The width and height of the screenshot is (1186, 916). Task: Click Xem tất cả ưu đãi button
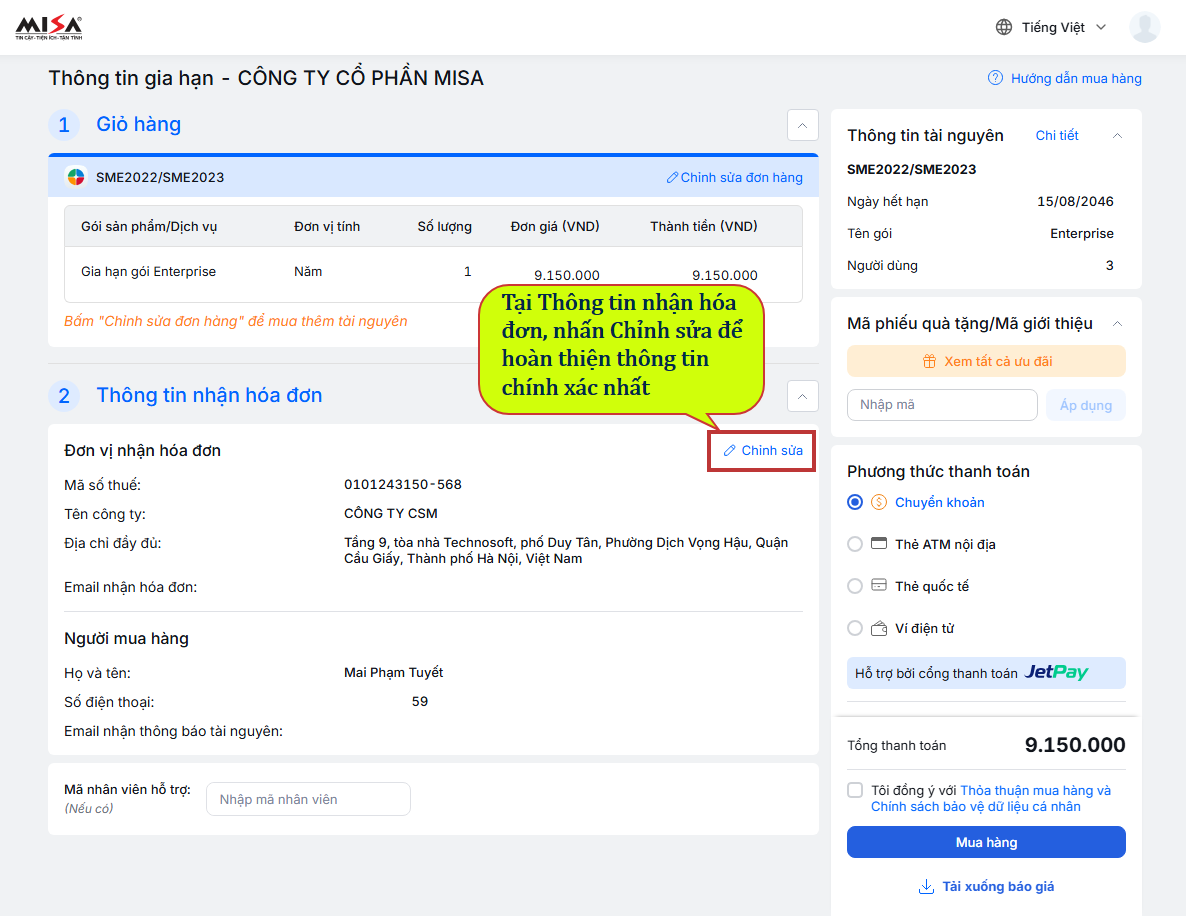click(986, 362)
